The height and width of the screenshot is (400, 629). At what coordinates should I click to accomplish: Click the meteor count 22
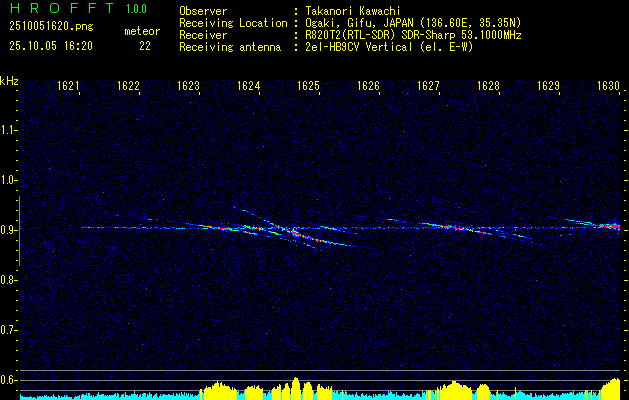(x=145, y=46)
